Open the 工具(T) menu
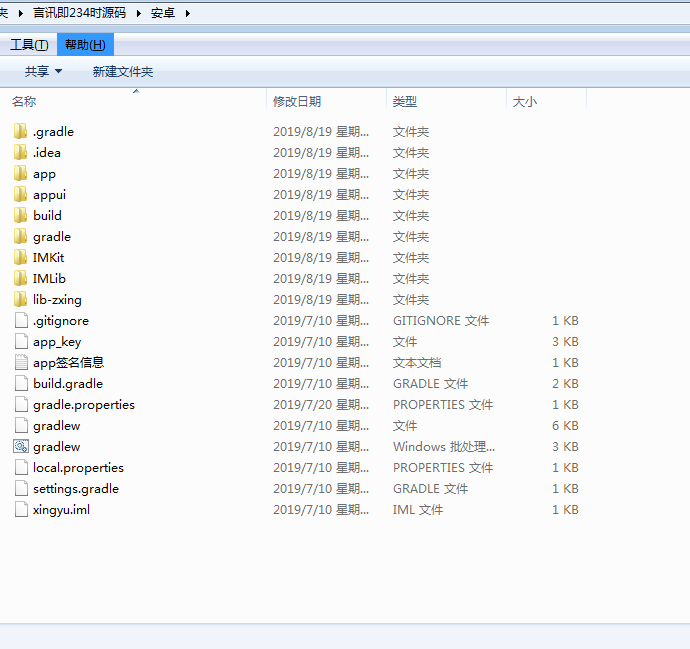Image resolution: width=690 pixels, height=649 pixels. click(x=29, y=44)
